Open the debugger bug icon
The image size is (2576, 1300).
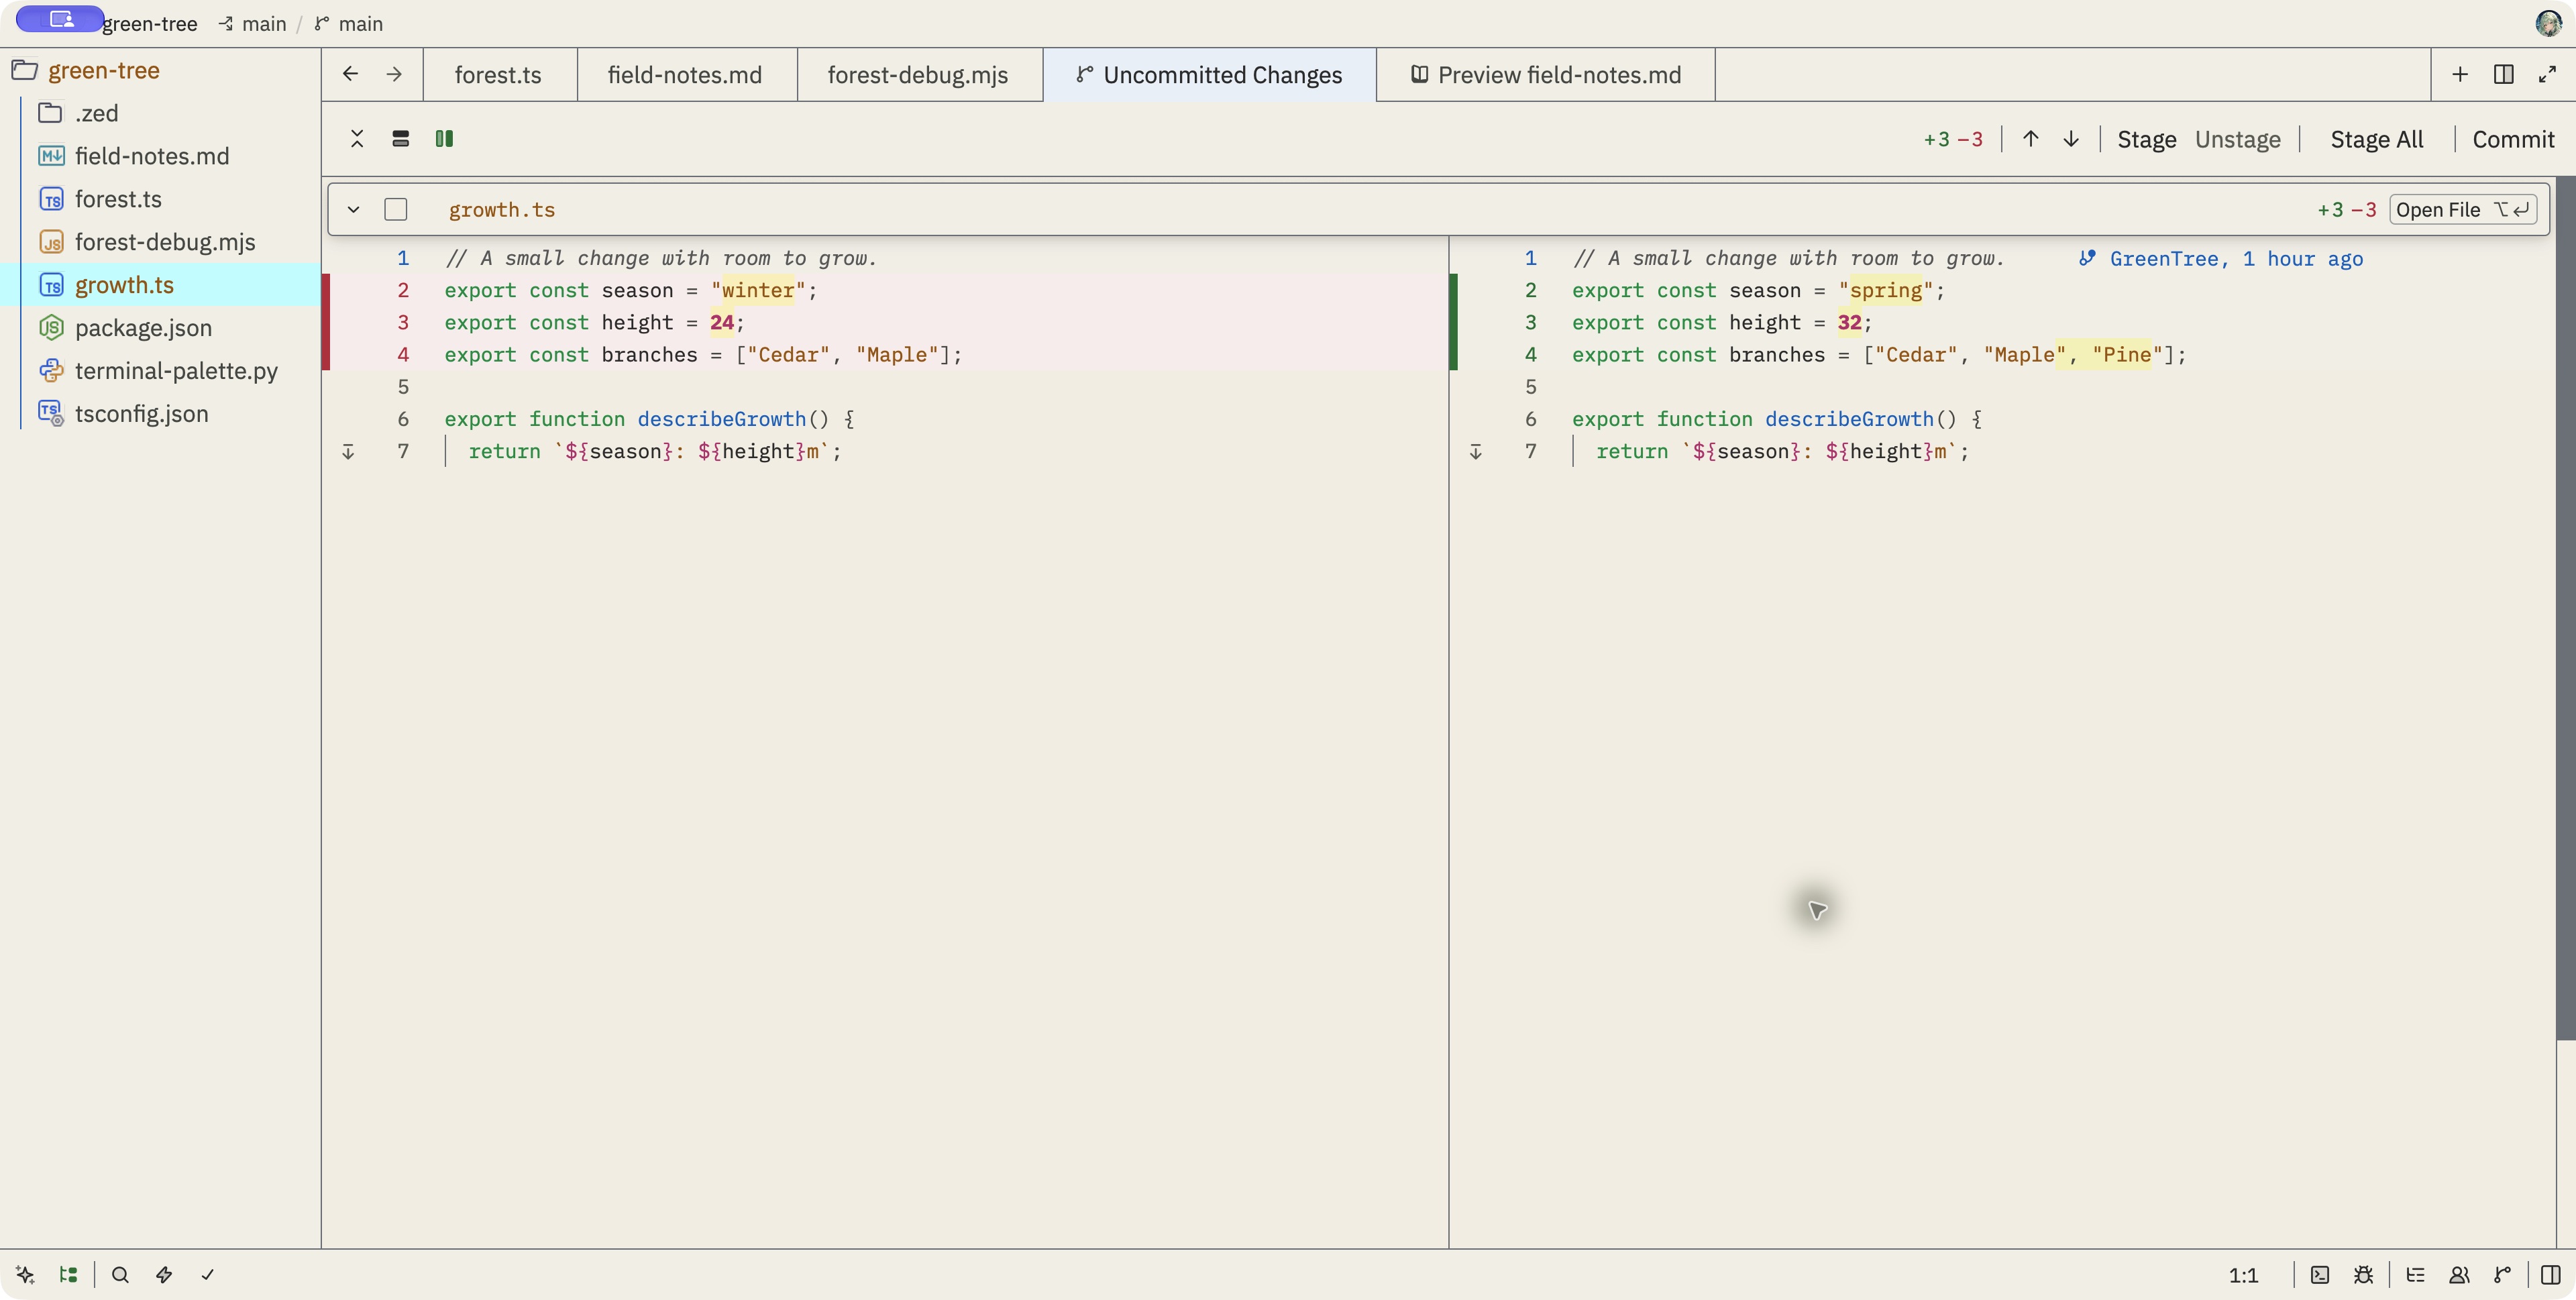point(2363,1274)
